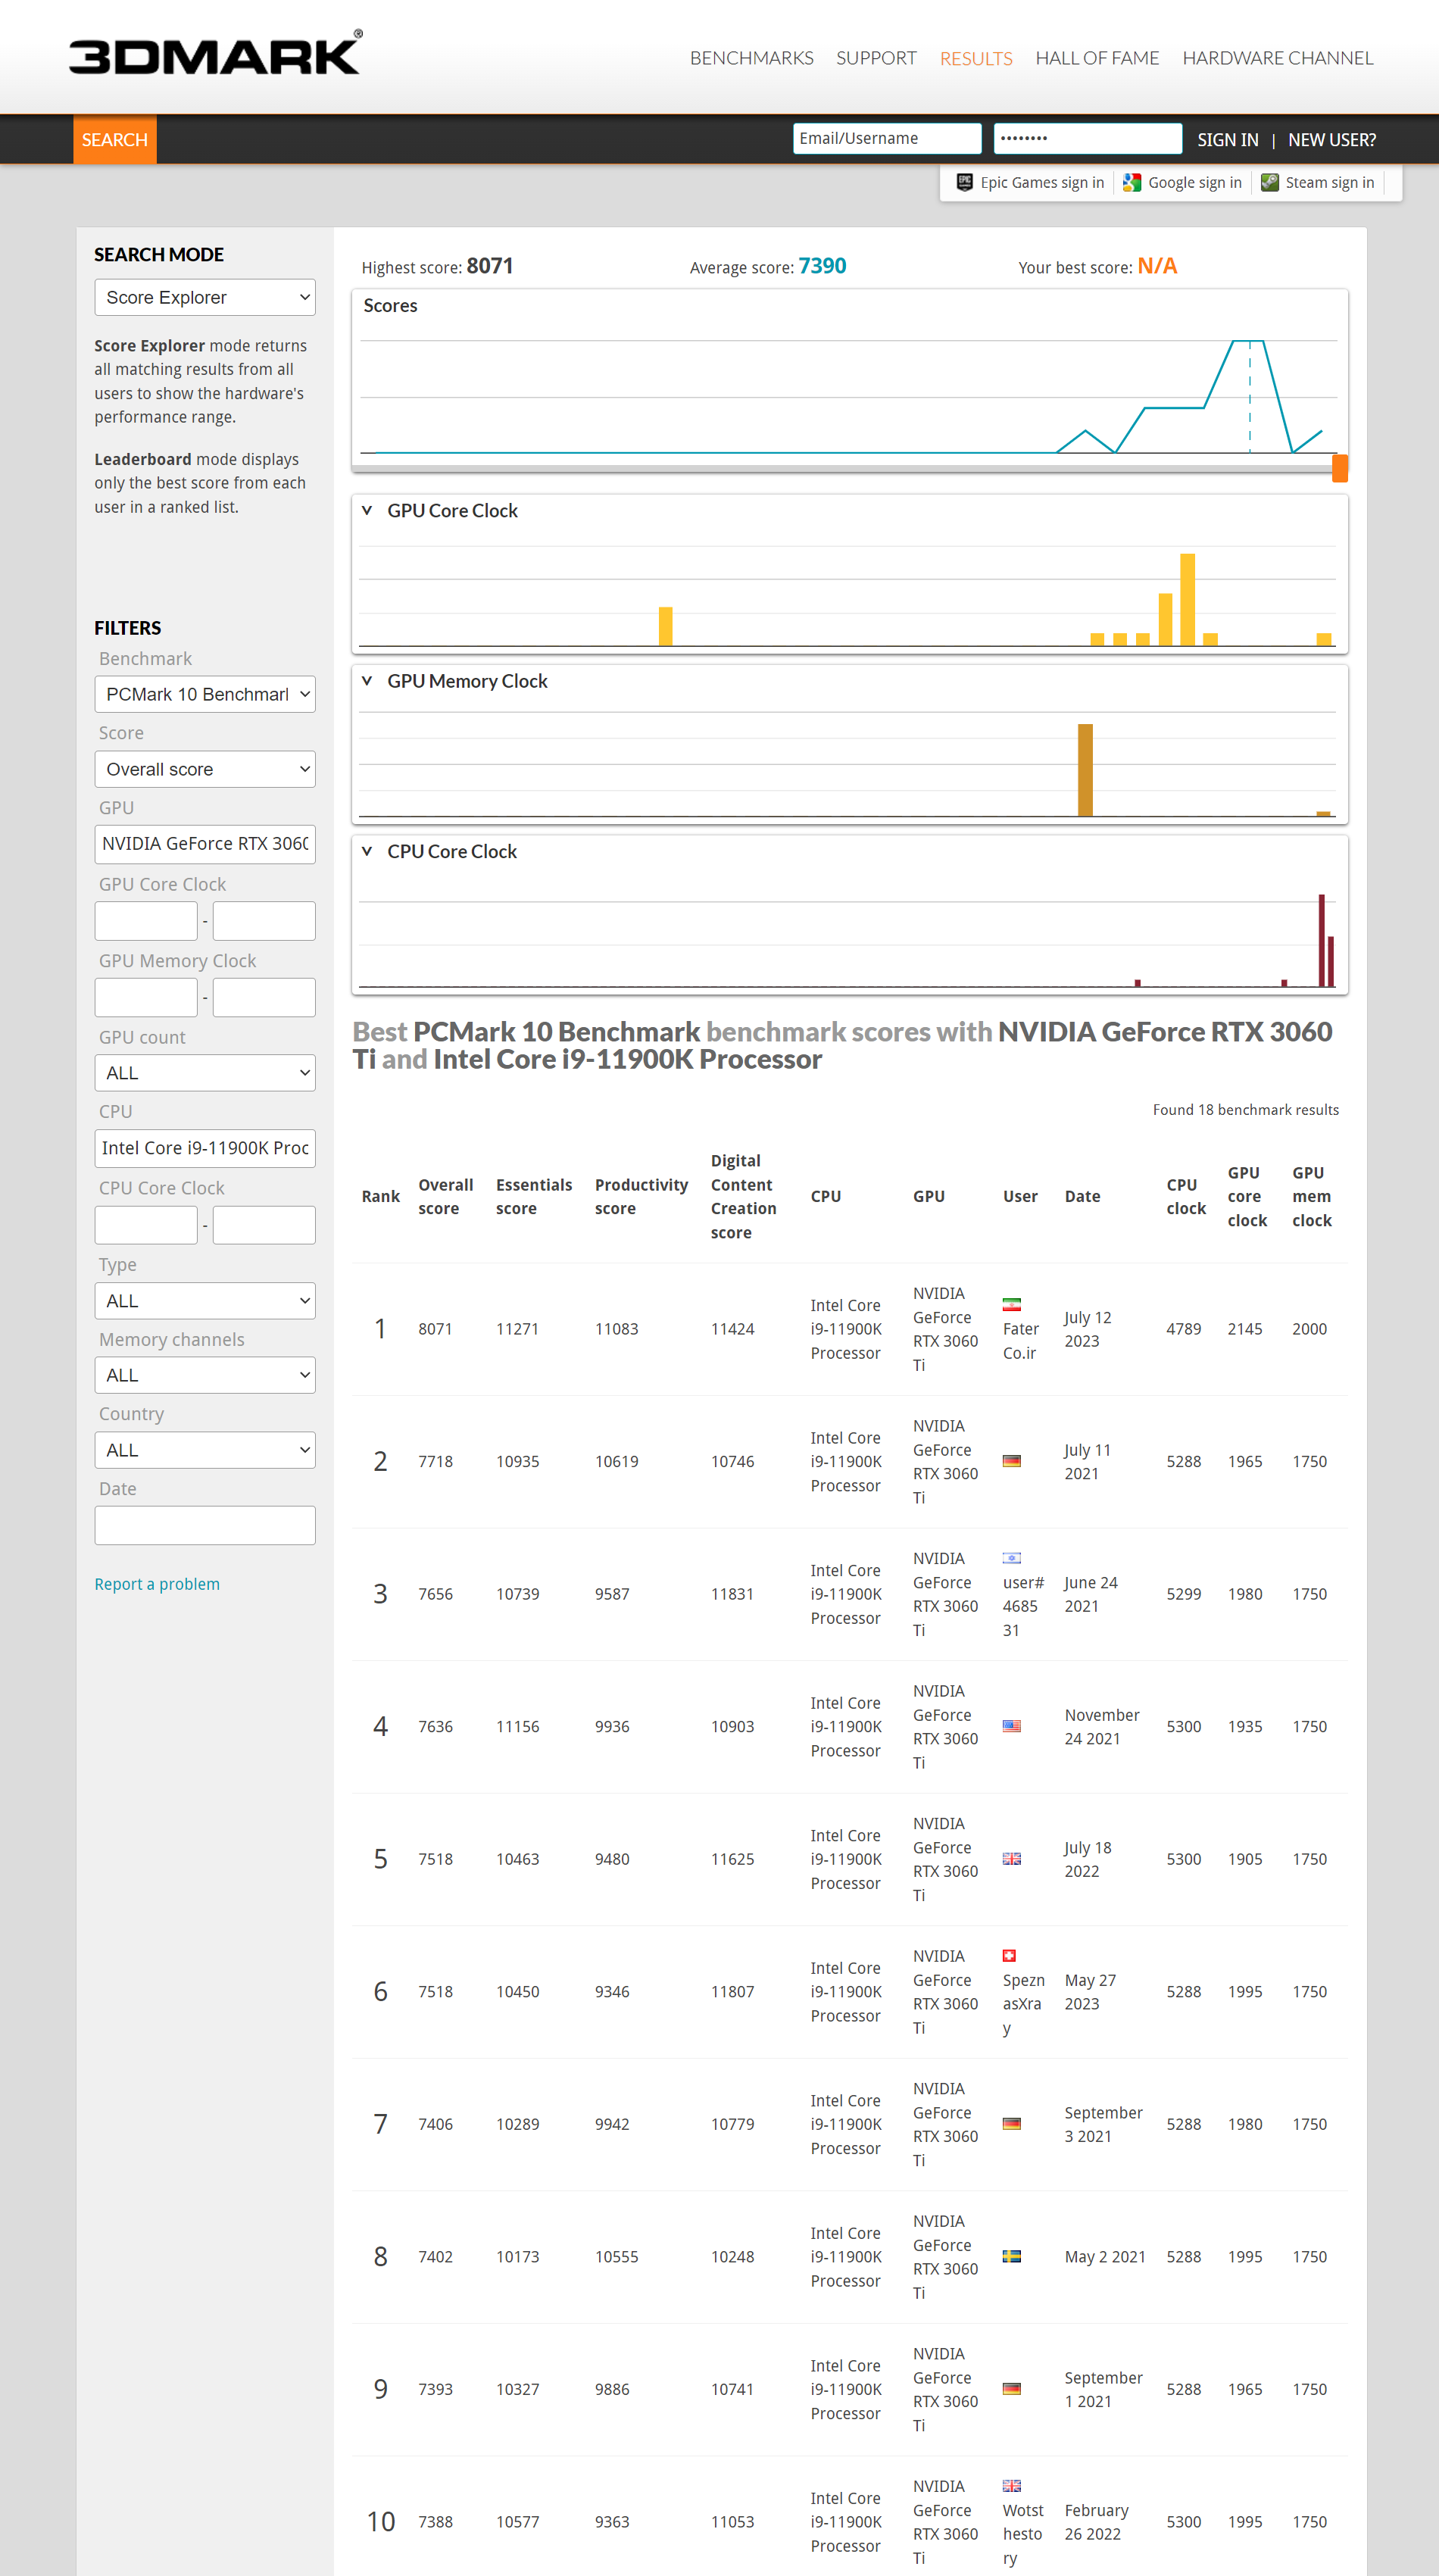The height and width of the screenshot is (2576, 1439).
Task: Click overall score 8071 in rank 1 row
Action: point(435,1329)
